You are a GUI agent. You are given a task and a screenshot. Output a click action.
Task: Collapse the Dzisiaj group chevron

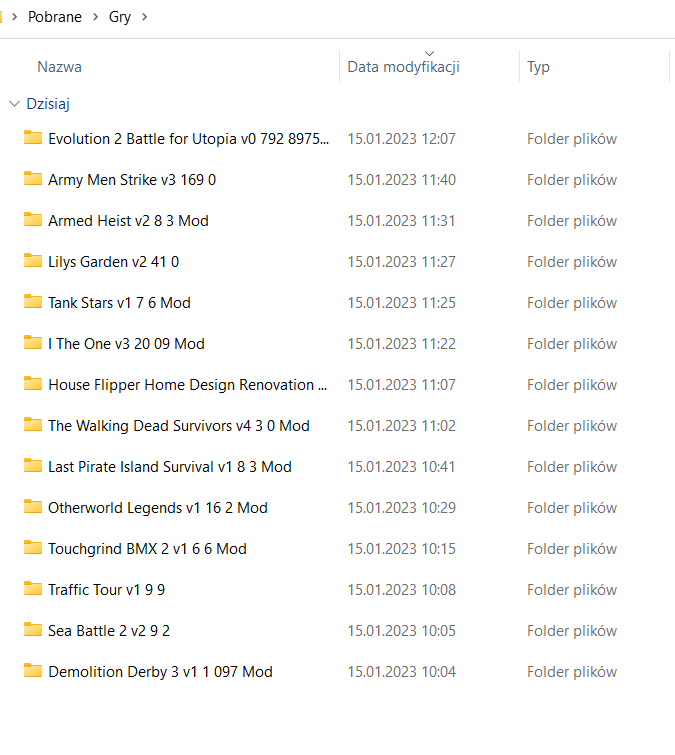[14, 104]
